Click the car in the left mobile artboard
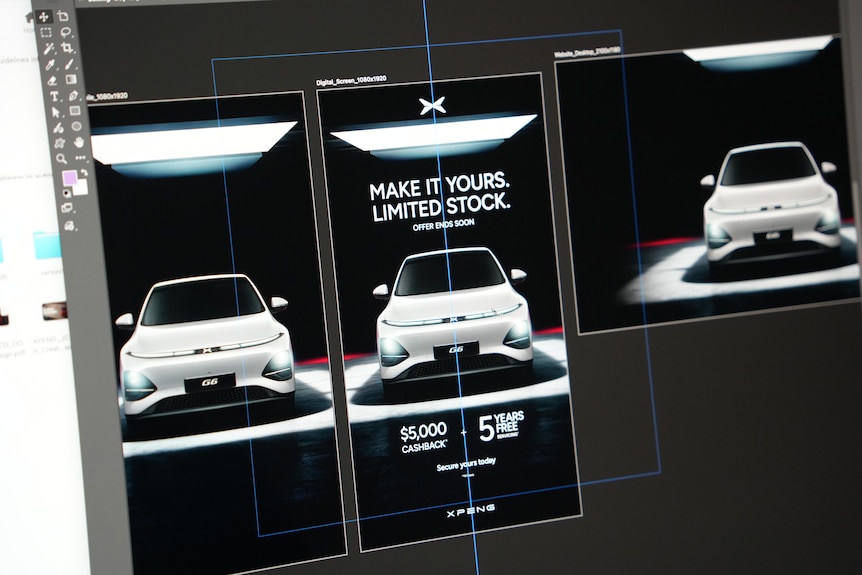 205,346
